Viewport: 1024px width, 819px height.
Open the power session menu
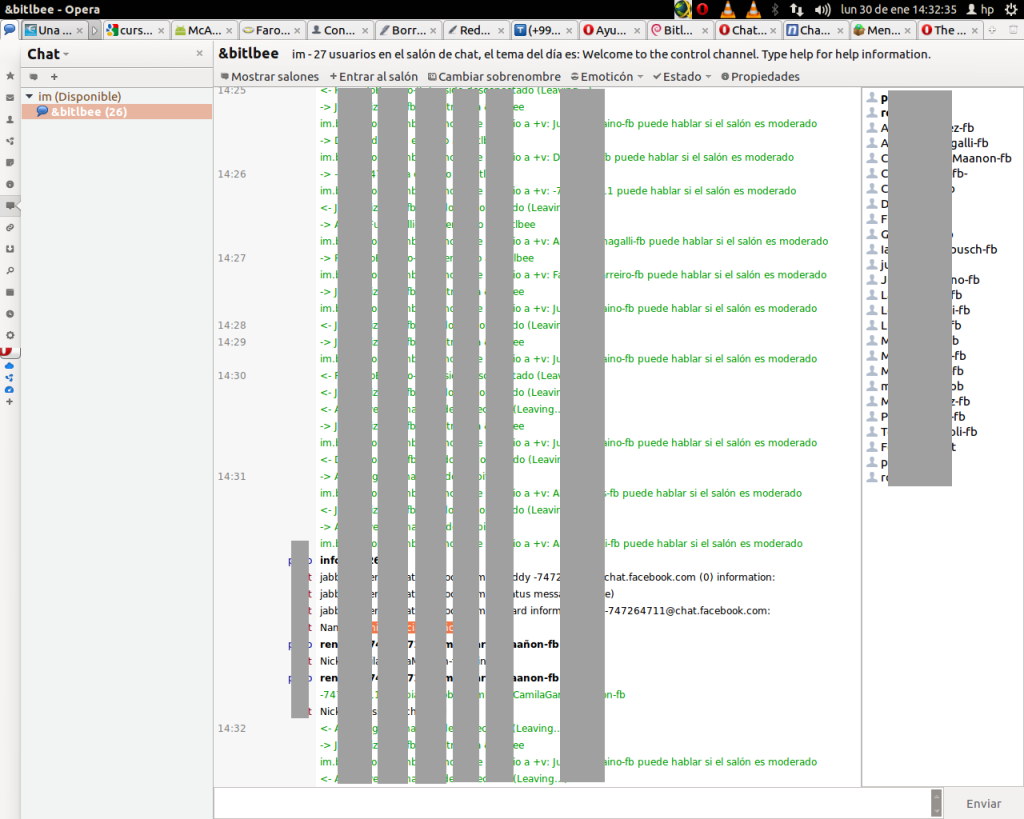pyautogui.click(x=1011, y=9)
